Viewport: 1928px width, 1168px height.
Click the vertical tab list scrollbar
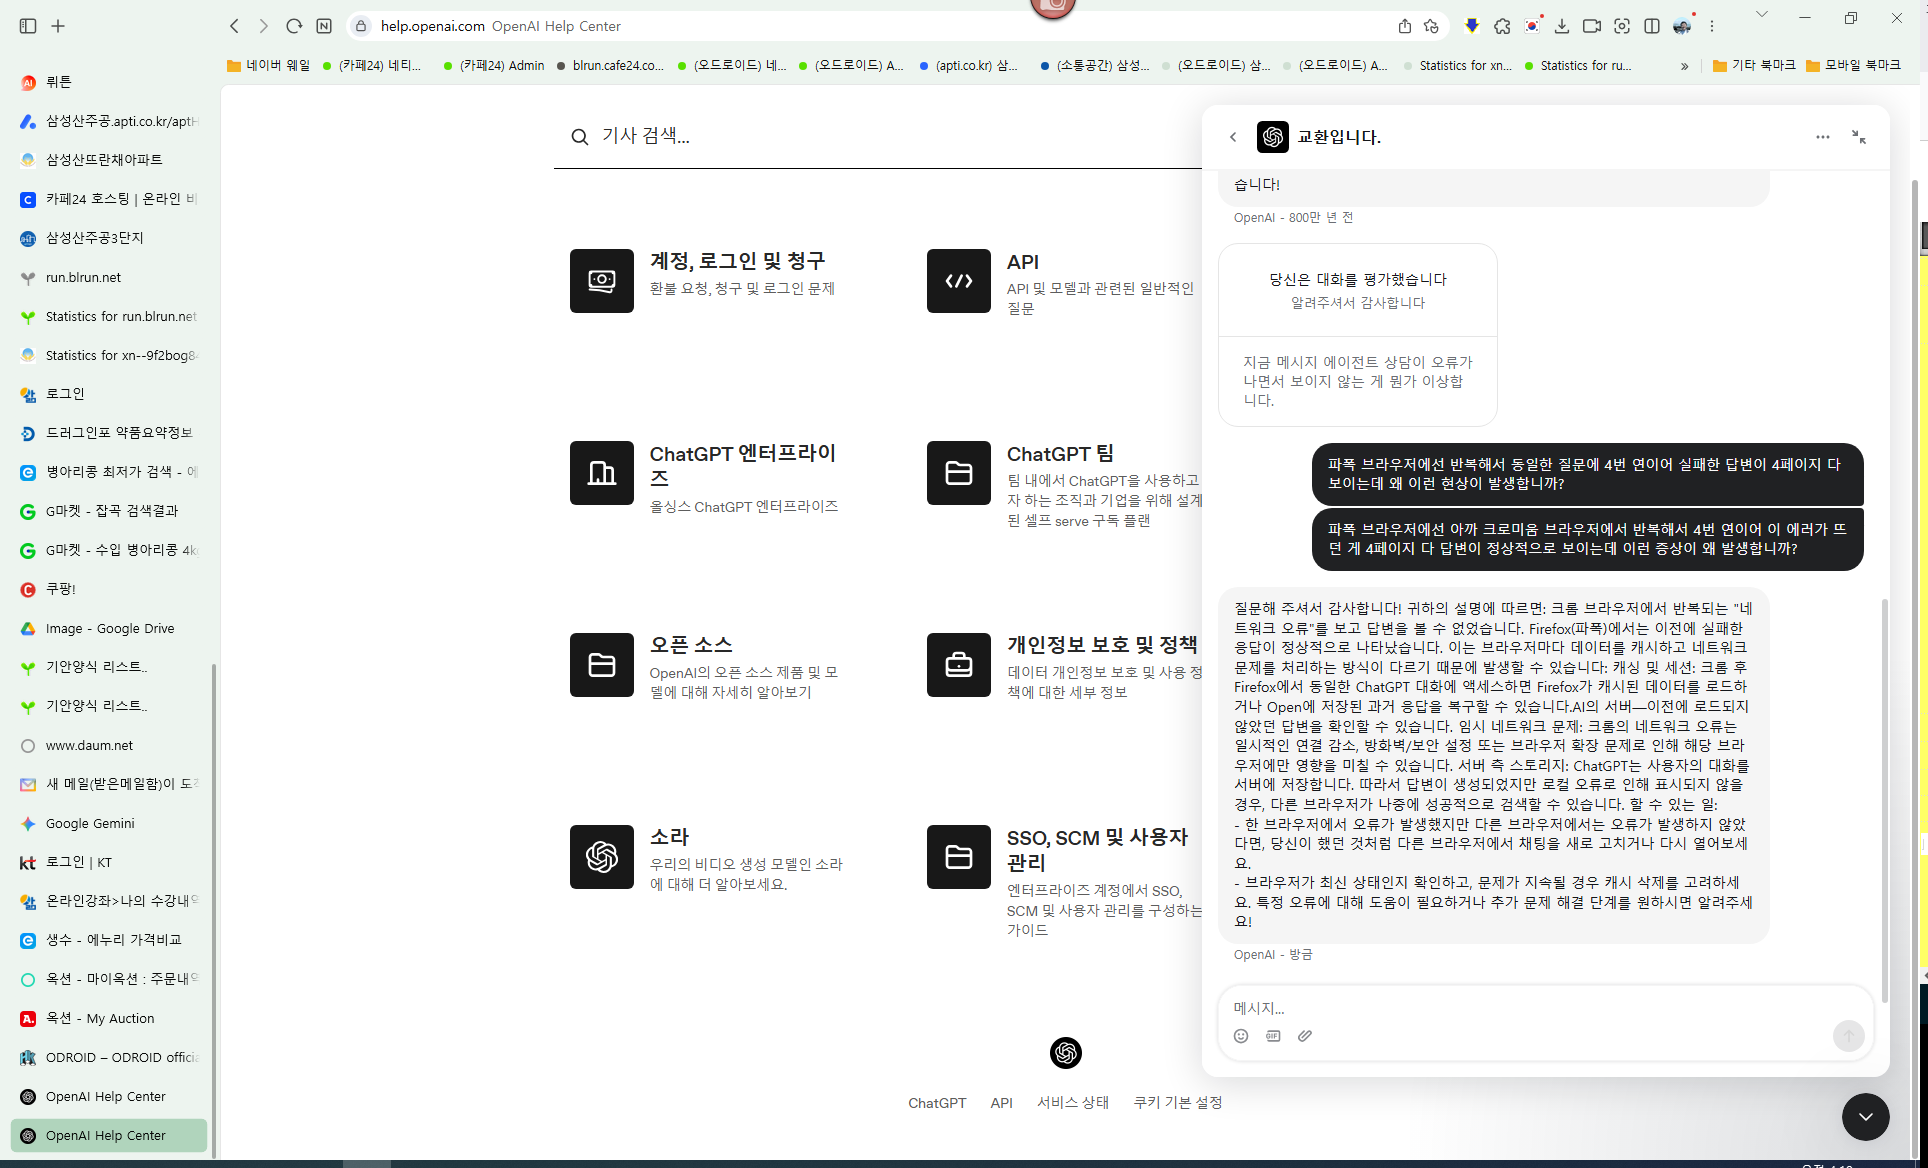[x=214, y=910]
